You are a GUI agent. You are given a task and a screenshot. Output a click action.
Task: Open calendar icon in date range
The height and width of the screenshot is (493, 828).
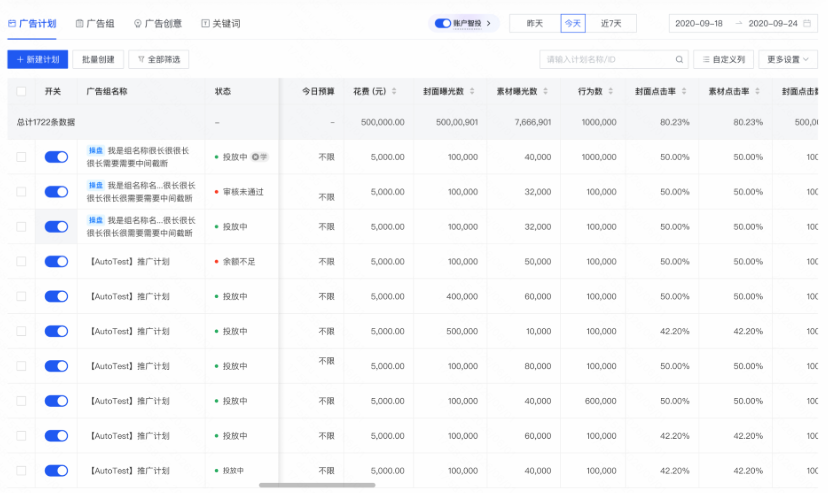(x=807, y=23)
